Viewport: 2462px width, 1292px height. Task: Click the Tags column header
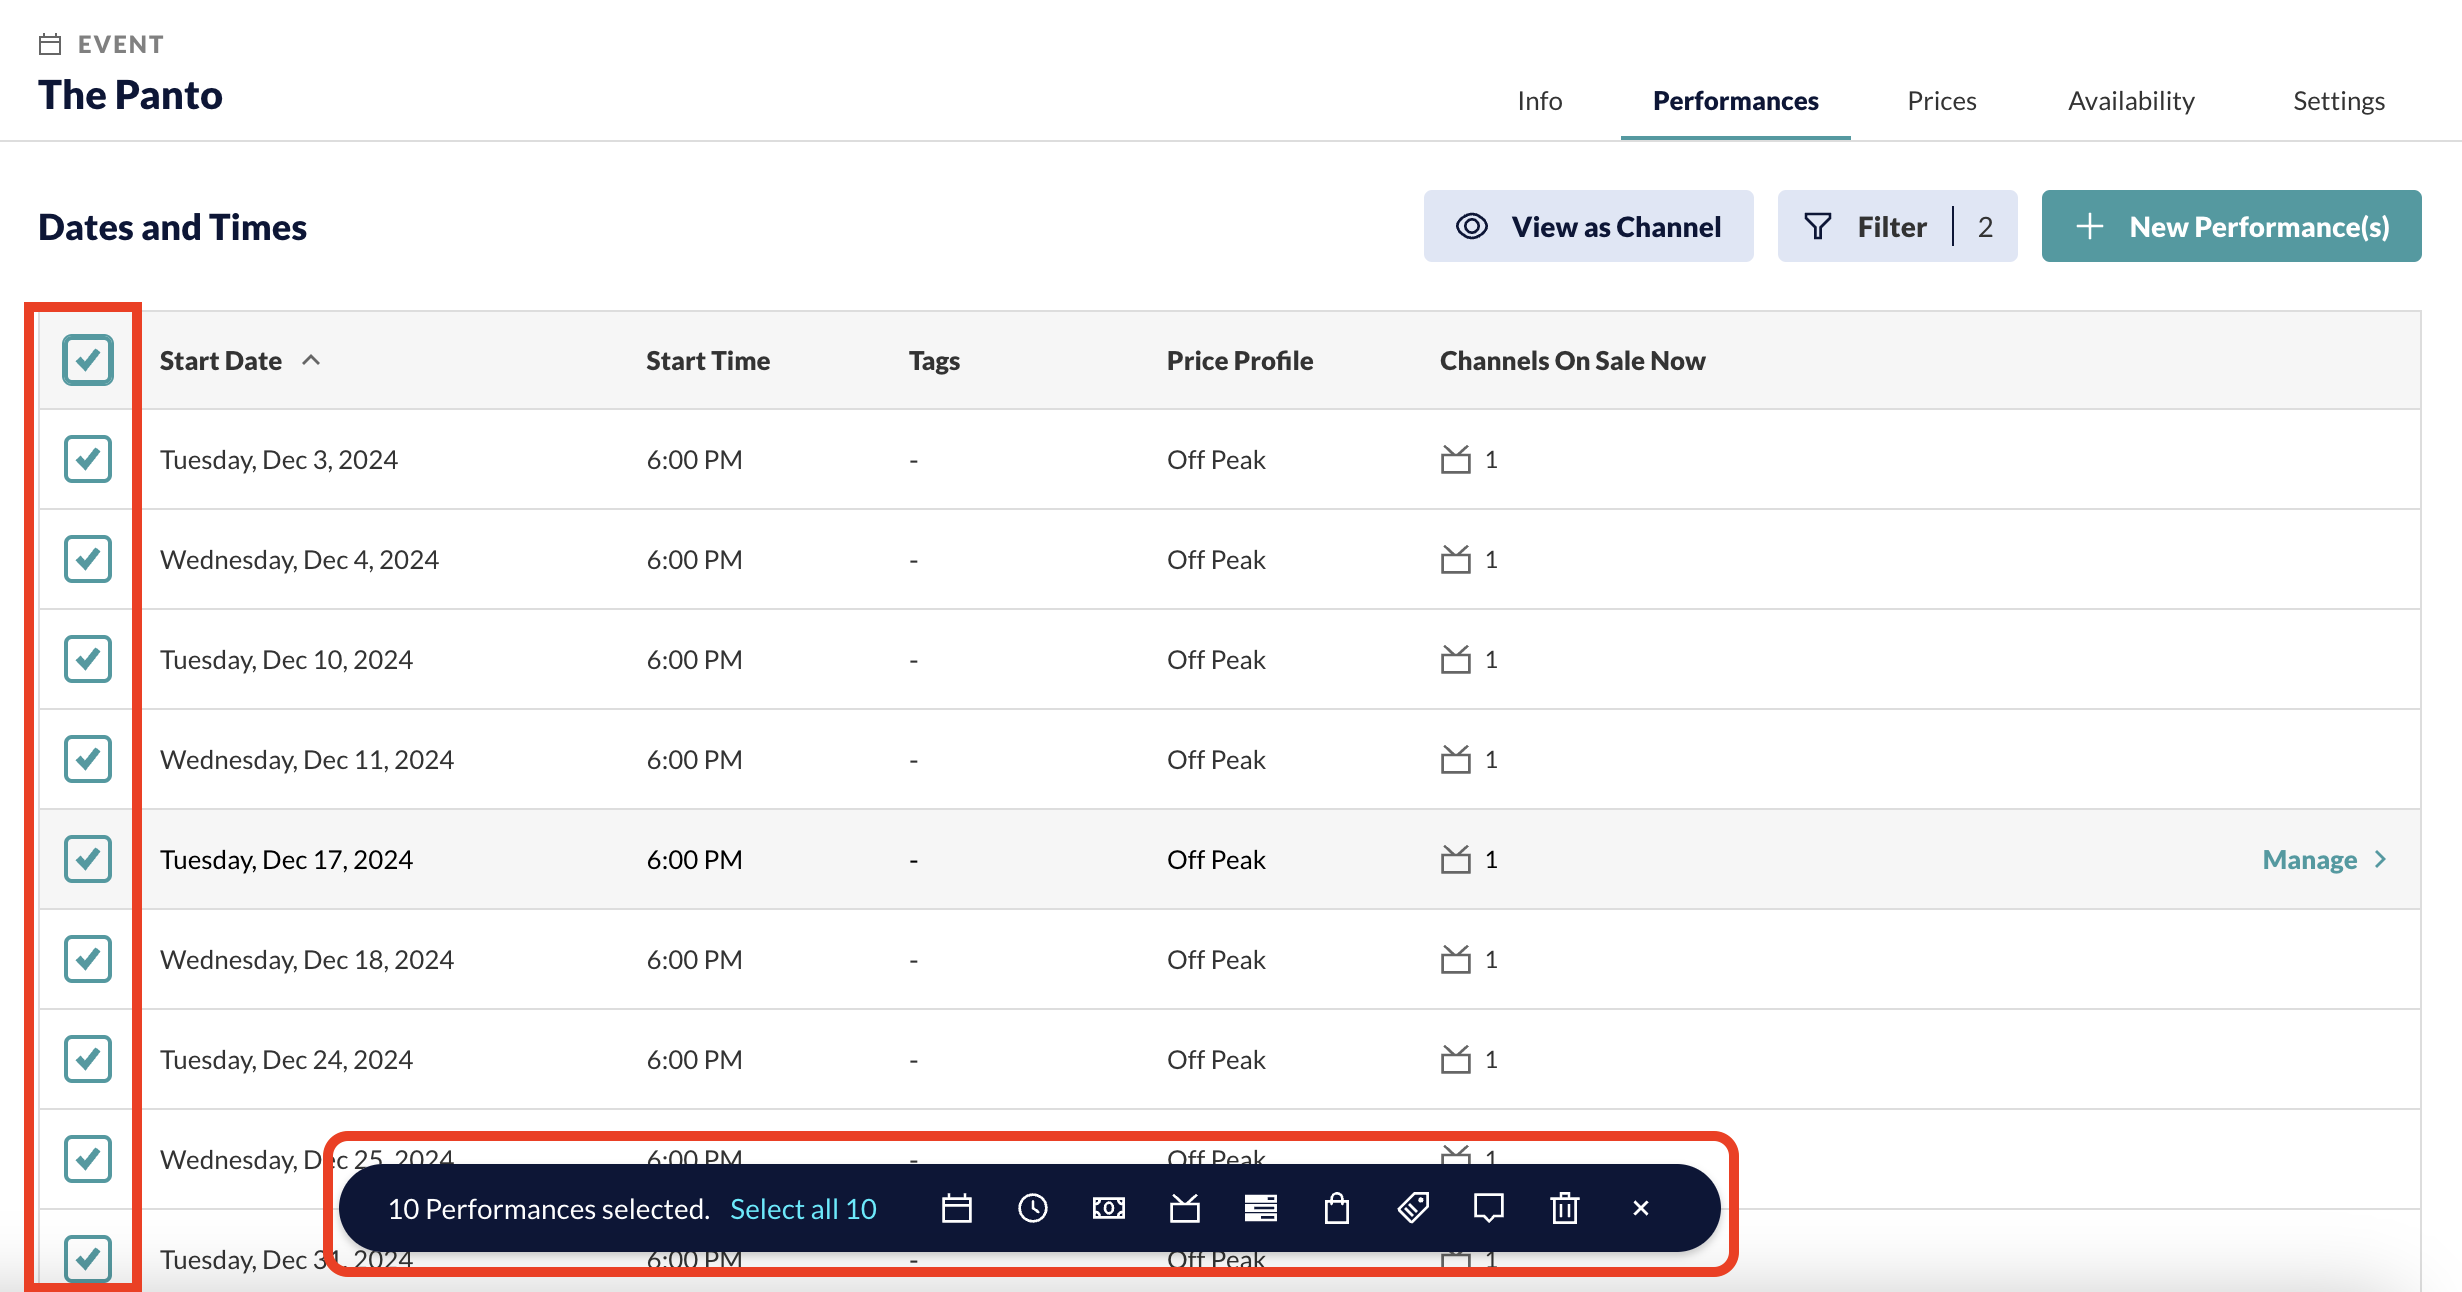pos(934,361)
